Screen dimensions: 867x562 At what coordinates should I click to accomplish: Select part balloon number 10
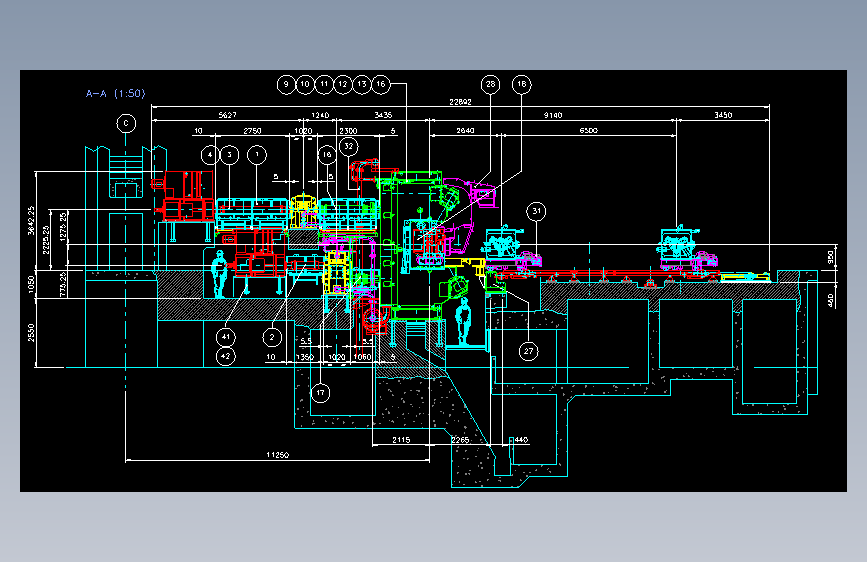coord(305,84)
